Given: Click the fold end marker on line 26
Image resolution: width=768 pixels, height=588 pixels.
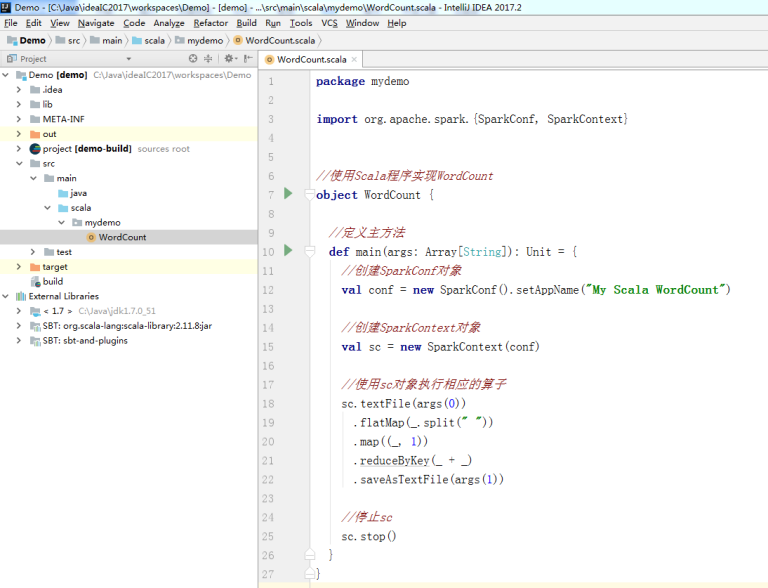Looking at the screenshot, I should (310, 554).
